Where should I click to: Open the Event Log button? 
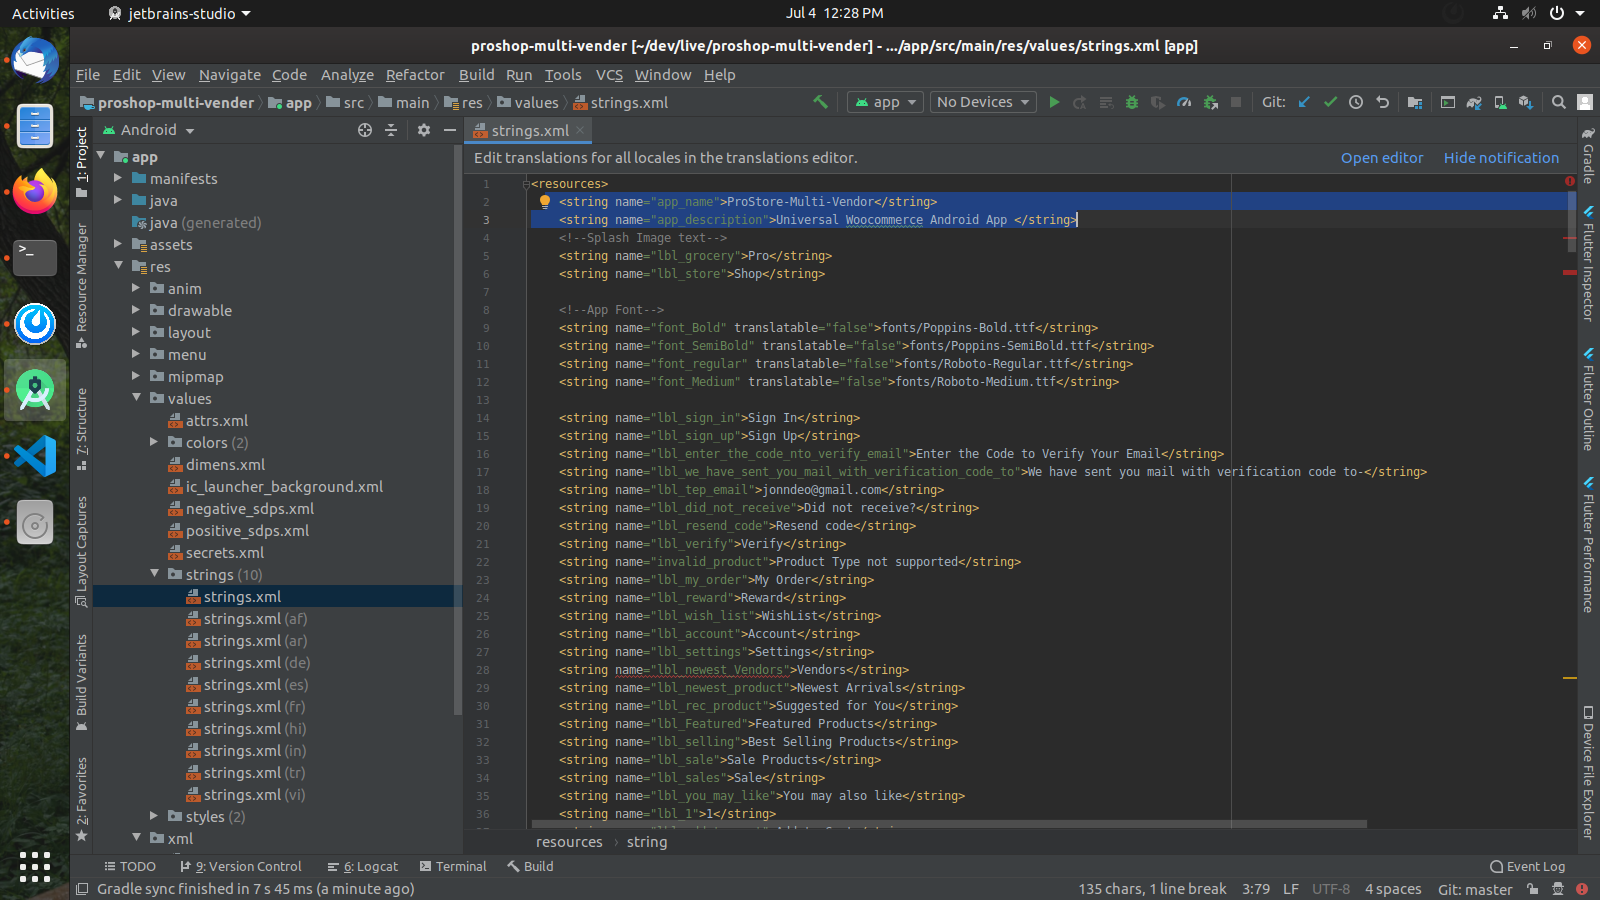point(1528,866)
